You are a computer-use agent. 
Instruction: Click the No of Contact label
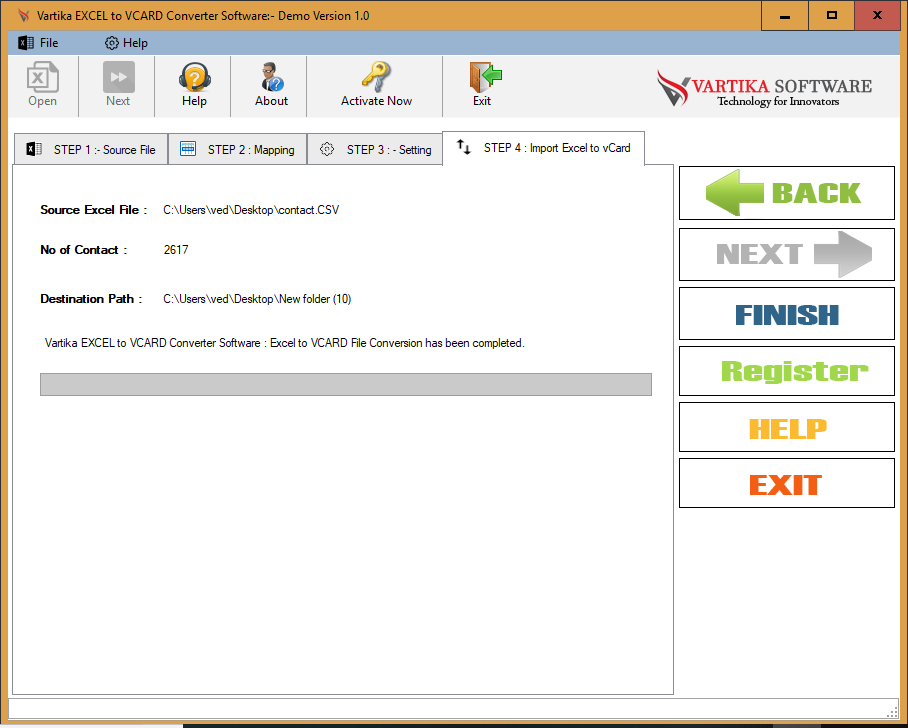(x=83, y=250)
